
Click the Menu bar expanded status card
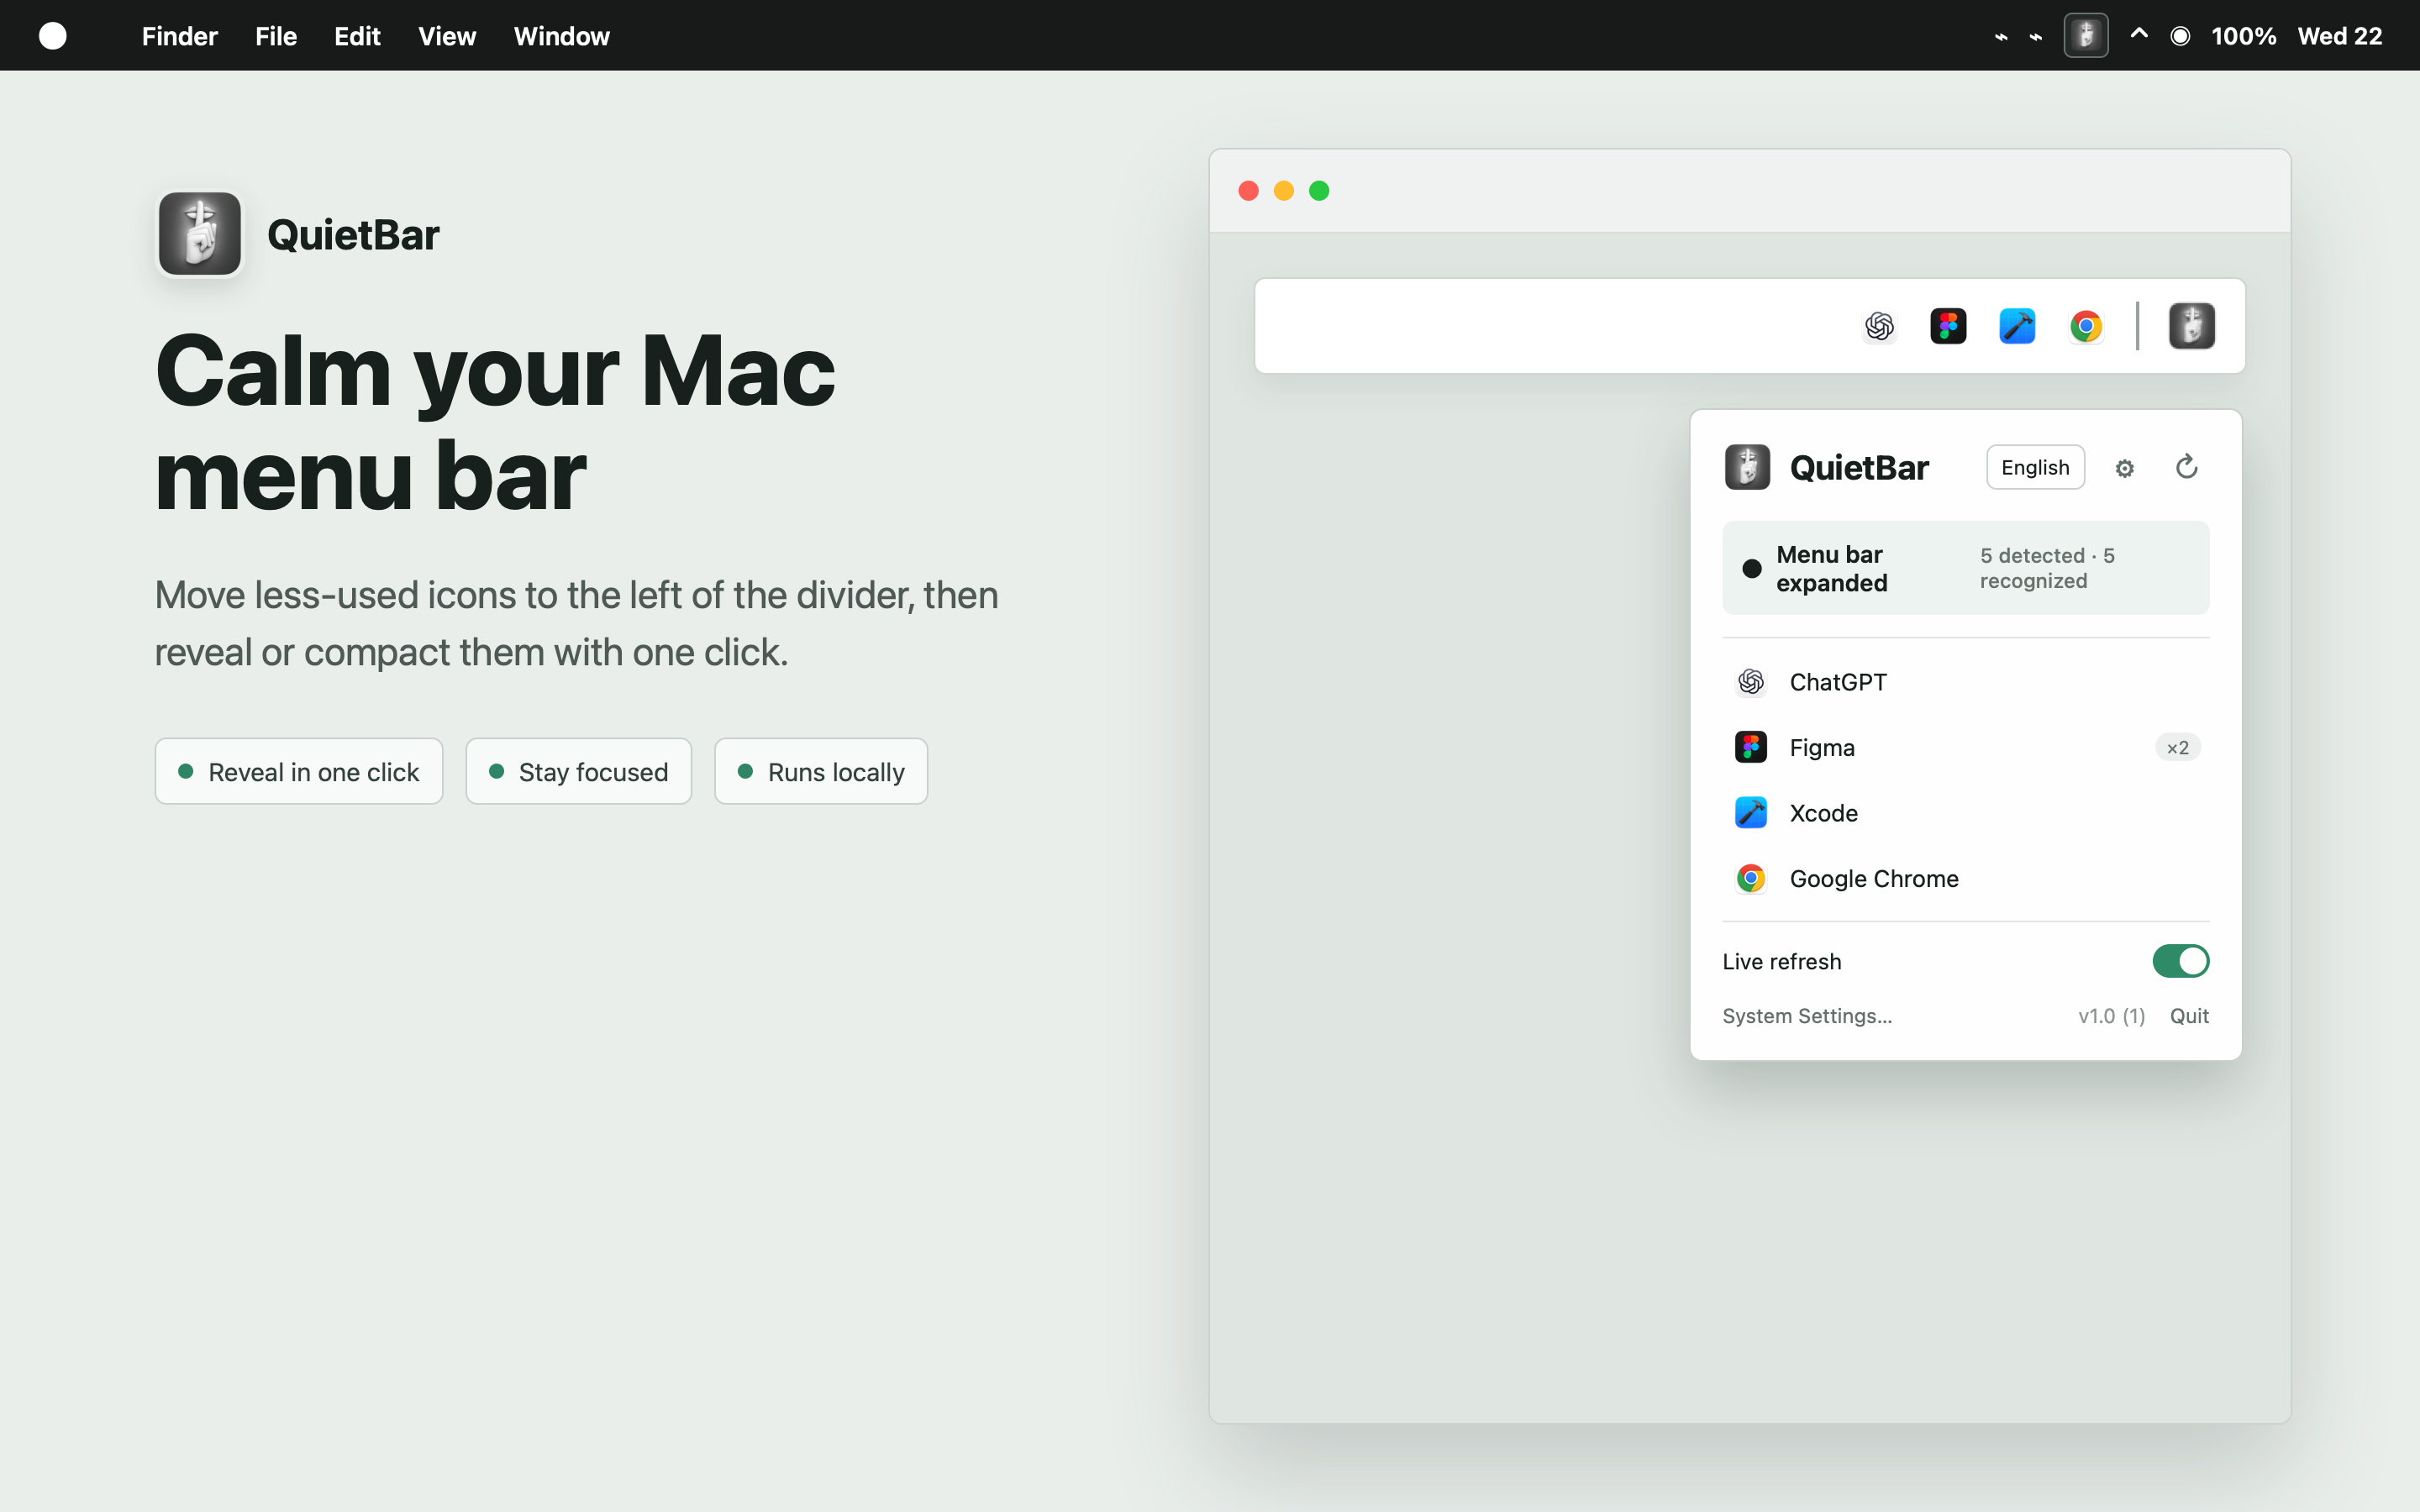[x=1965, y=568]
